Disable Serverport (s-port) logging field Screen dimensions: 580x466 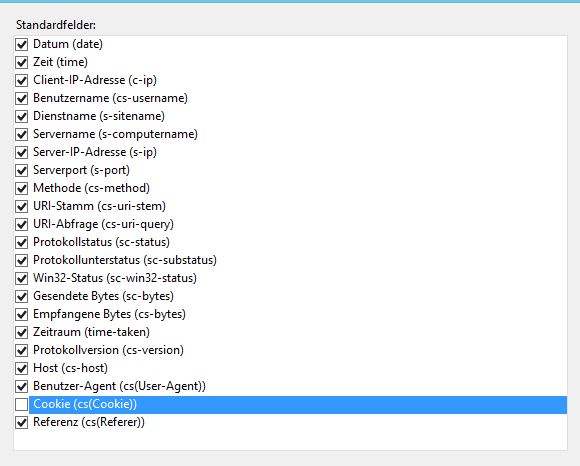click(21, 170)
